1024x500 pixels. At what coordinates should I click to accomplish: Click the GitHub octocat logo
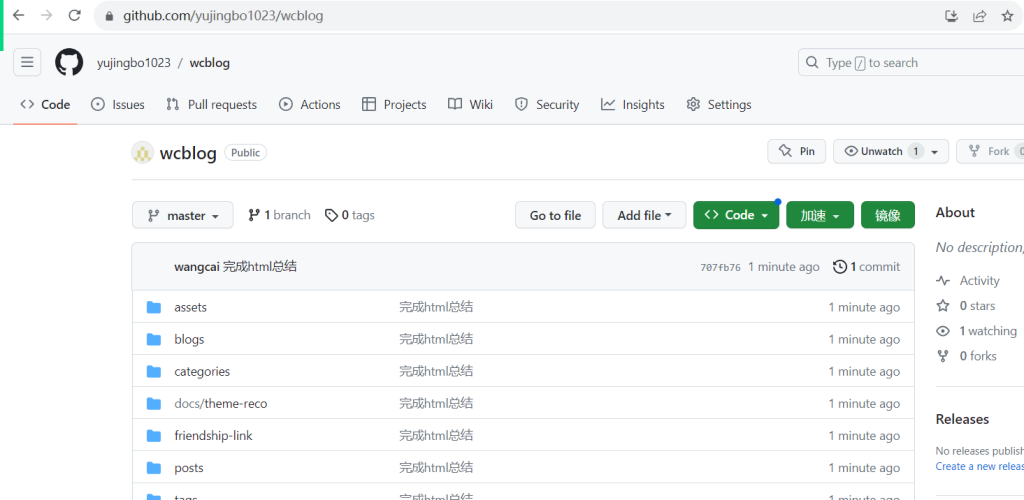coord(69,63)
